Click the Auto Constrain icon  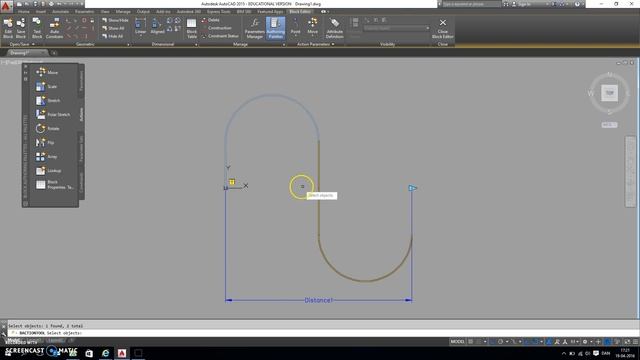54,28
